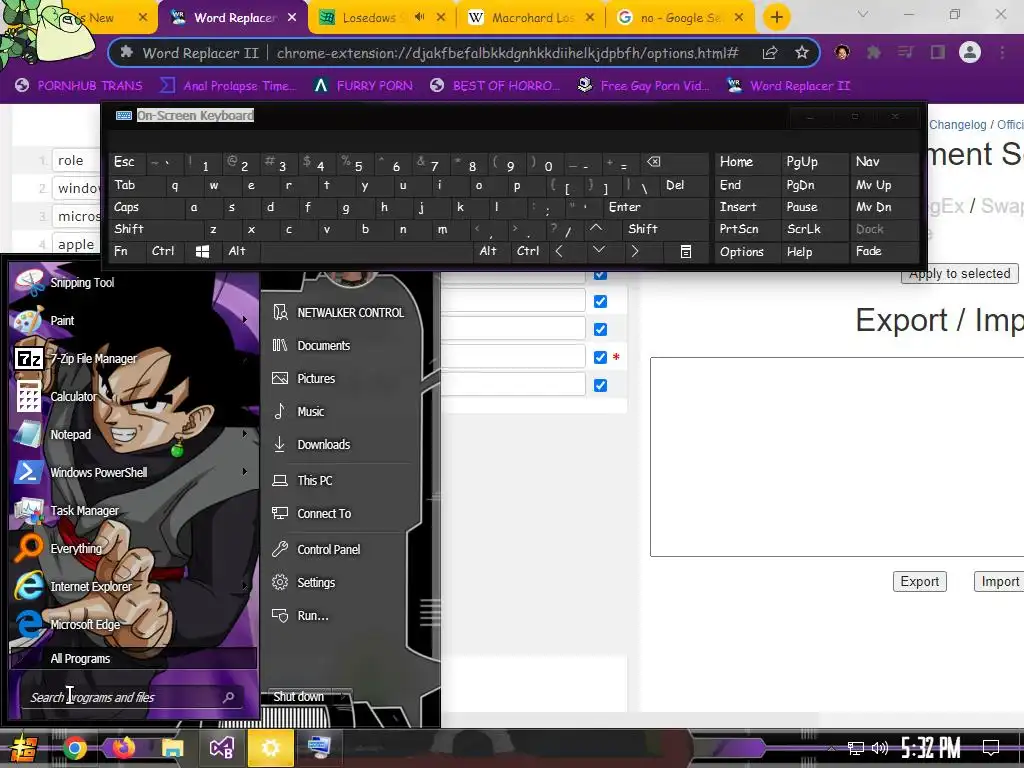Click the Chrome taskbar icon
This screenshot has height=768, width=1024.
coord(74,748)
